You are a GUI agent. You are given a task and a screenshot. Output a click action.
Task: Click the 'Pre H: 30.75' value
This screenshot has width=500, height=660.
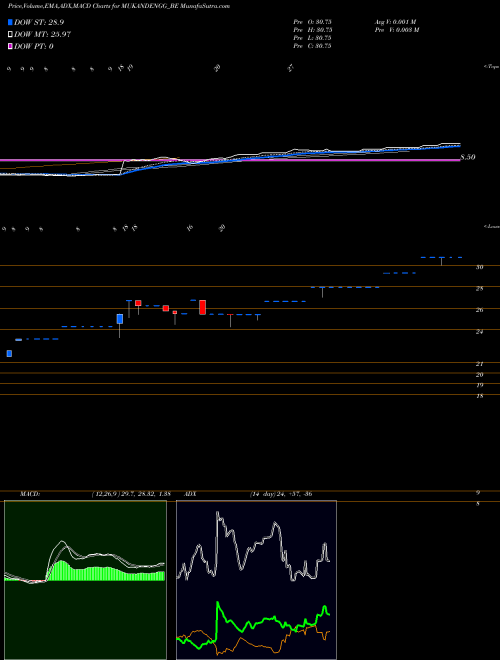pos(312,30)
